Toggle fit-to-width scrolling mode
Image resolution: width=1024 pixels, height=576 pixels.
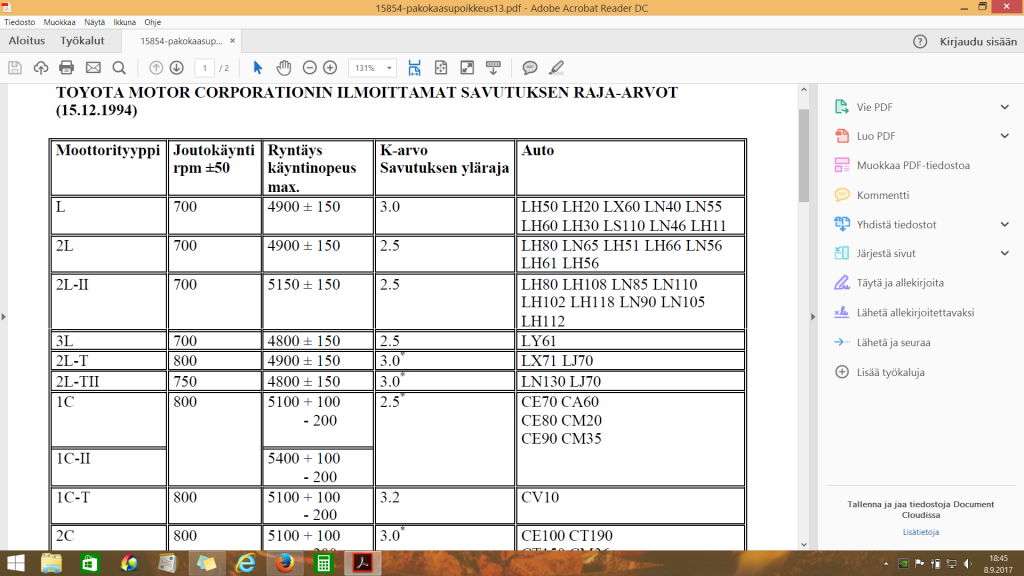(415, 68)
